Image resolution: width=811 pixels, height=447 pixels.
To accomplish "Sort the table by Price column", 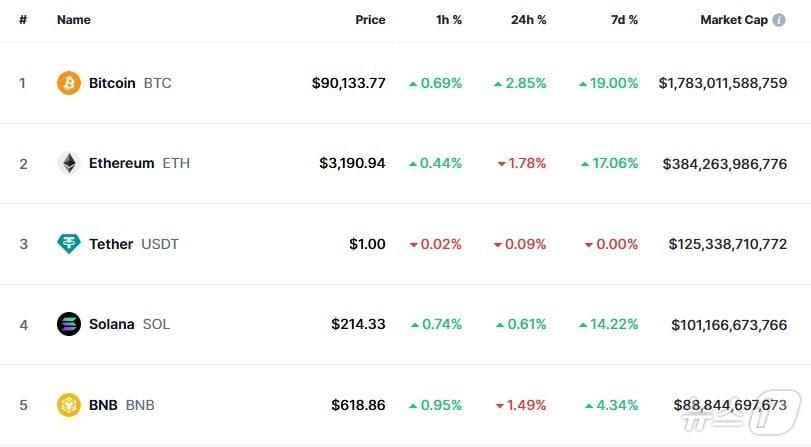I will 370,20.
